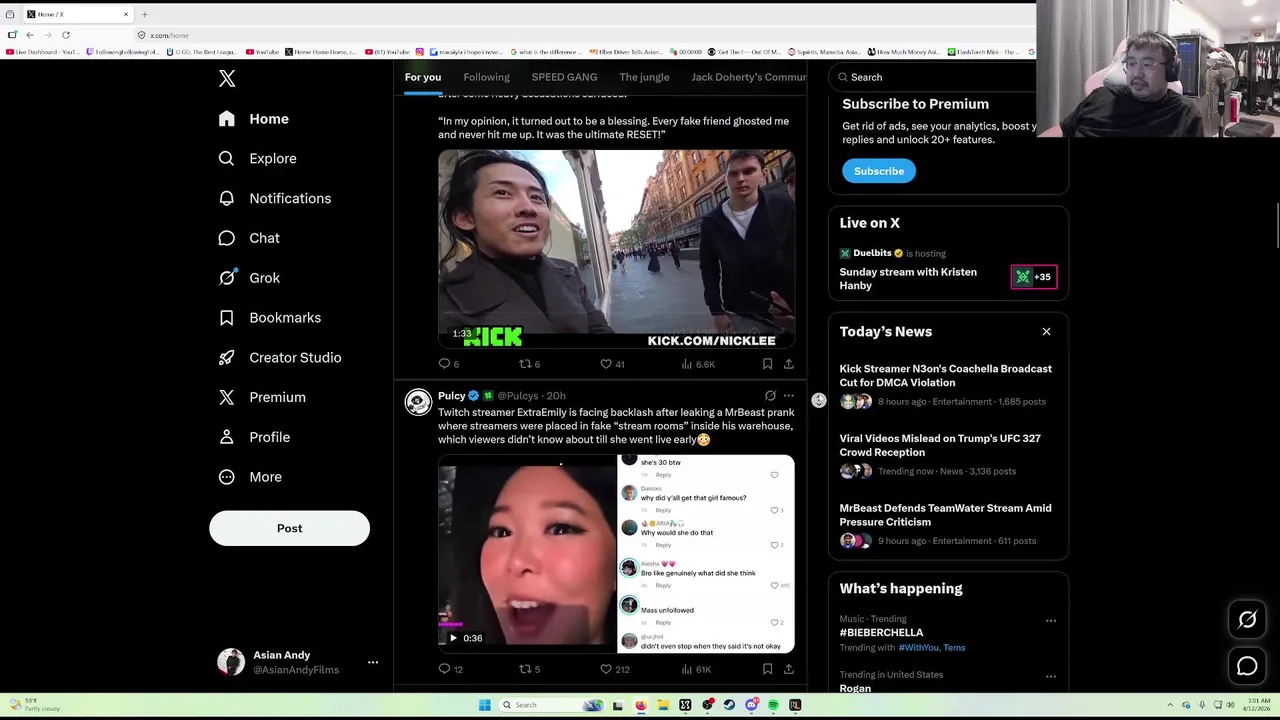Open the #WithYou trending link
Image resolution: width=1280 pixels, height=720 pixels.
pos(919,648)
